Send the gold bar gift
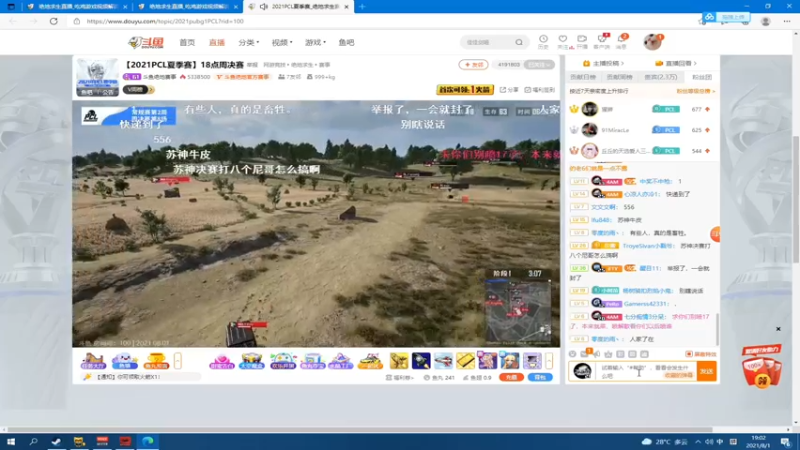Image resolution: width=800 pixels, height=450 pixels. tap(465, 361)
